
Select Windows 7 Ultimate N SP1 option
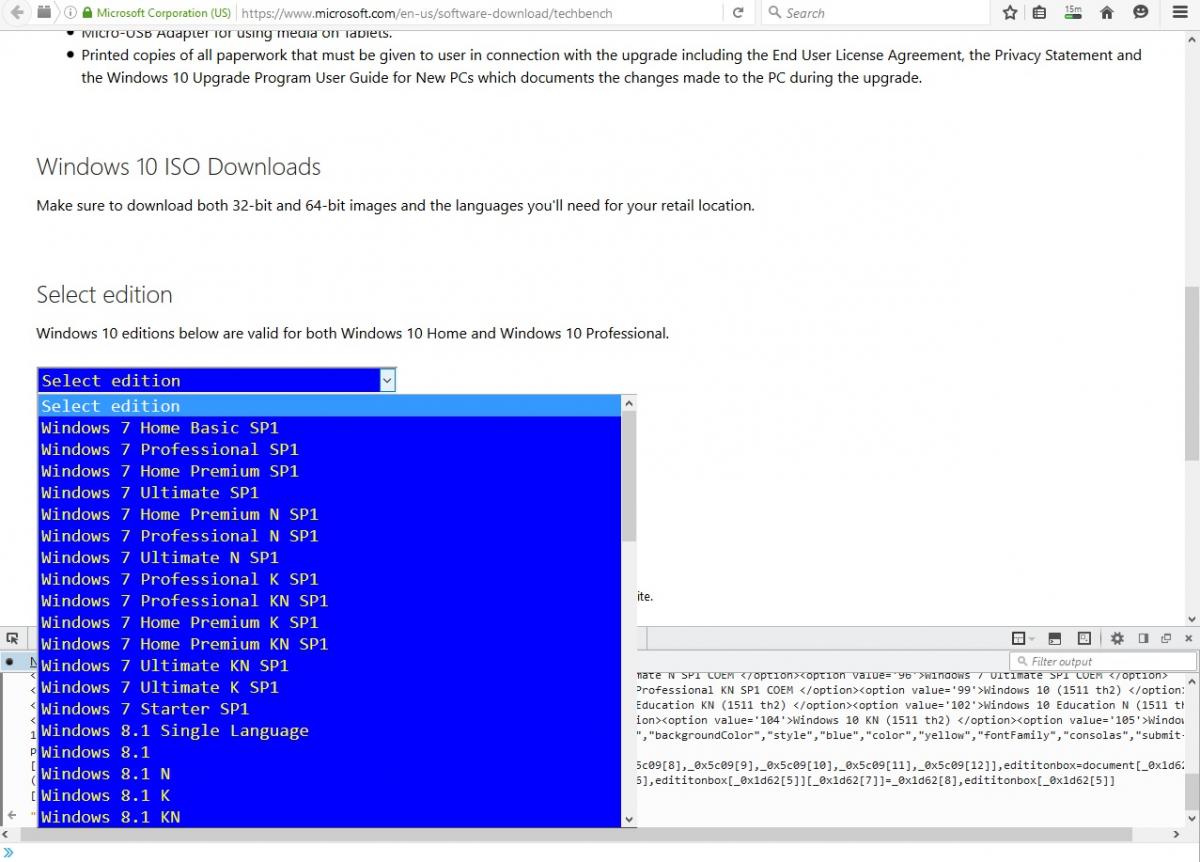pos(329,557)
